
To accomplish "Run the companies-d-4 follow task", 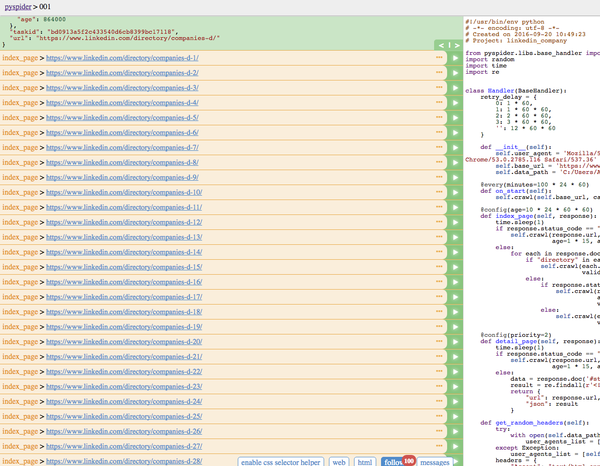I will (x=455, y=103).
